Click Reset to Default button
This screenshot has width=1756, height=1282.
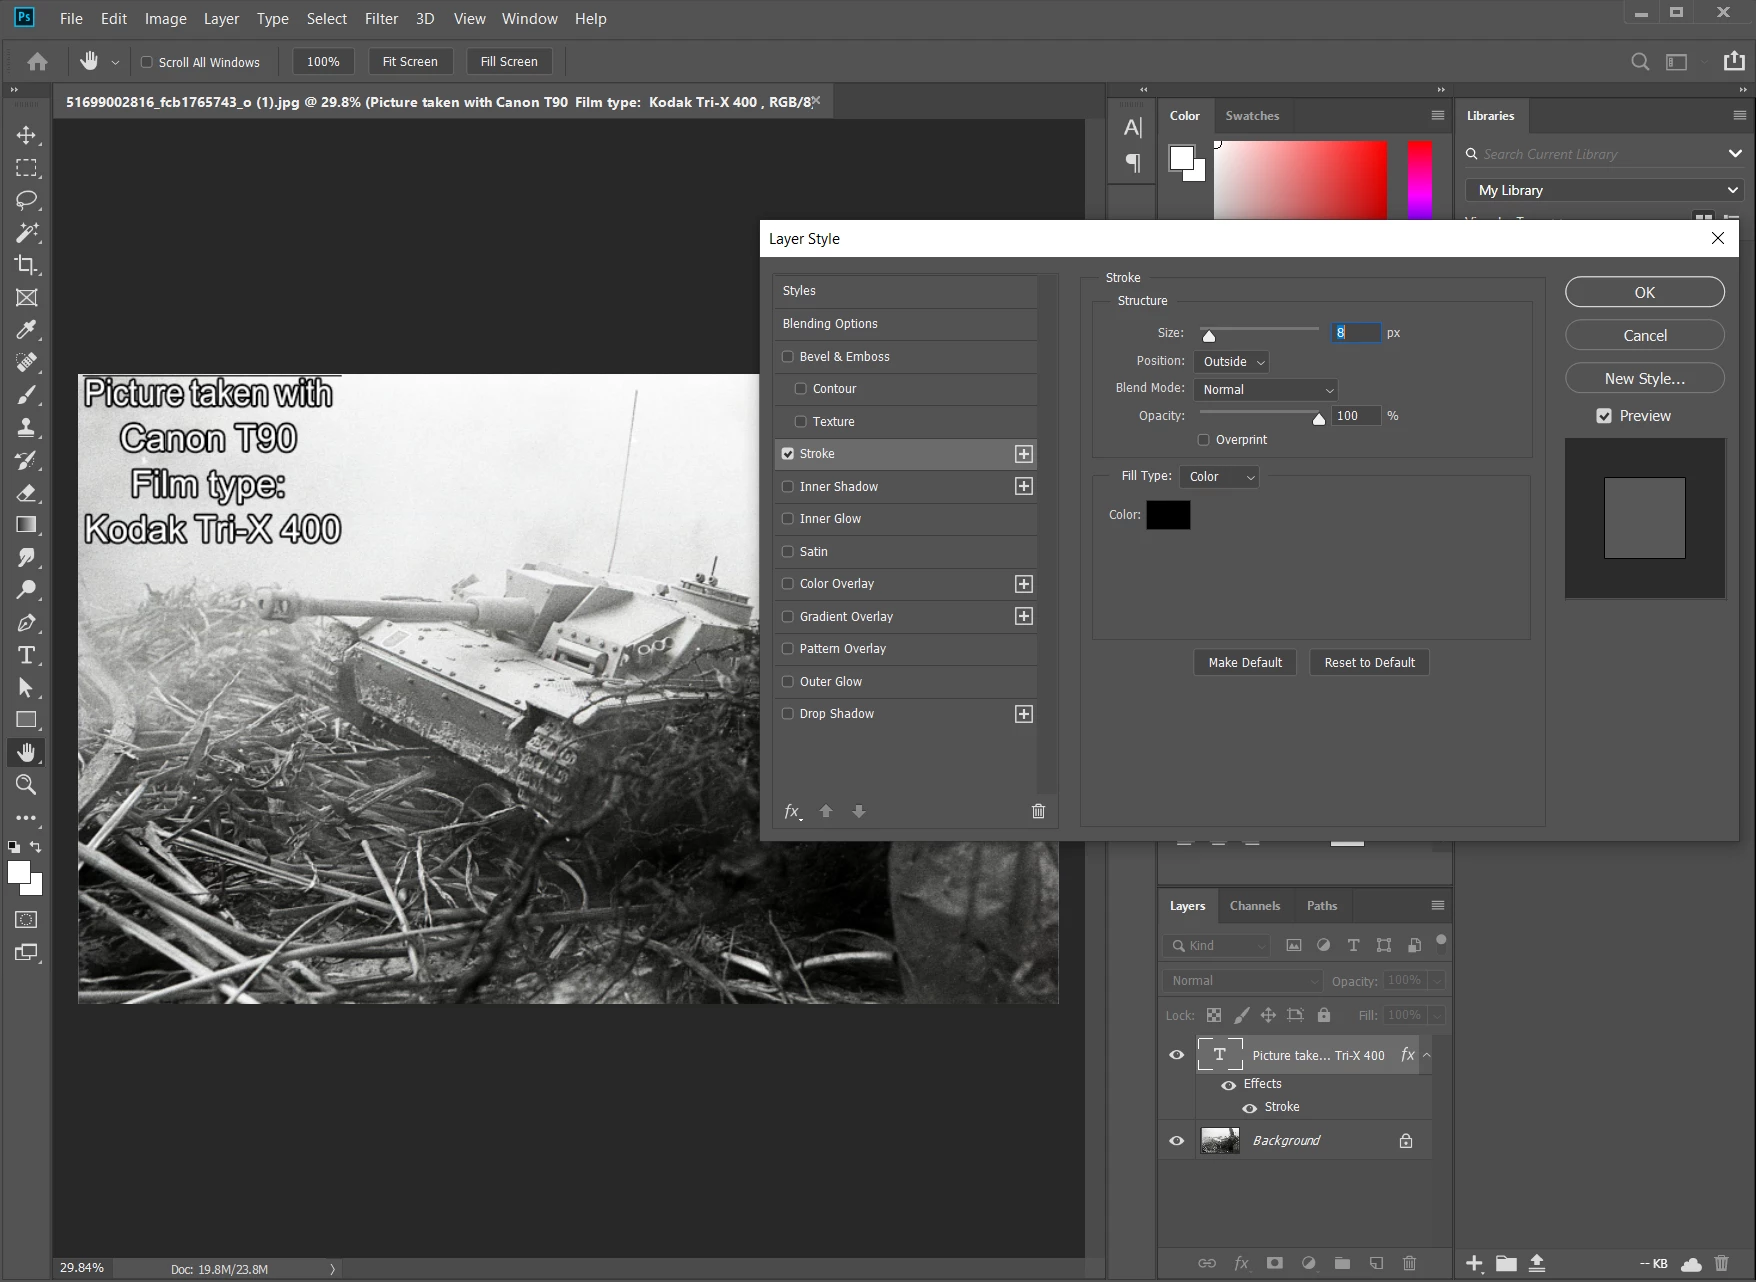coord(1370,662)
